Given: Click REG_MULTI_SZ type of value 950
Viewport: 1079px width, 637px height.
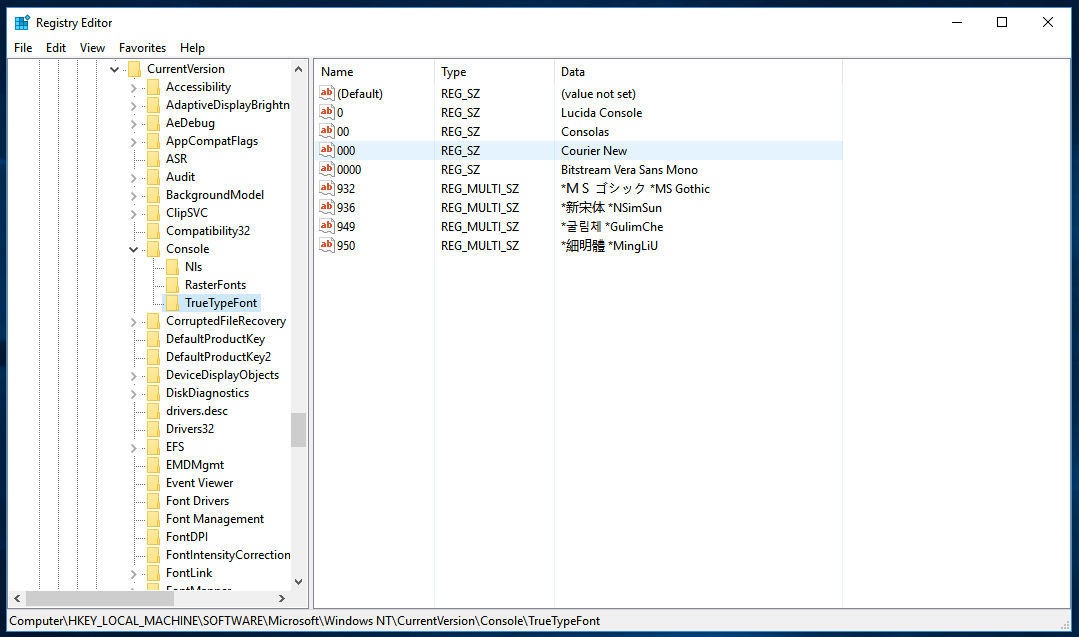Looking at the screenshot, I should point(480,246).
